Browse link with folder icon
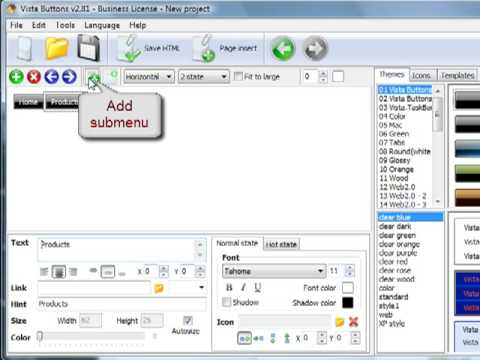This screenshot has width=480, height=360. pyautogui.click(x=159, y=288)
